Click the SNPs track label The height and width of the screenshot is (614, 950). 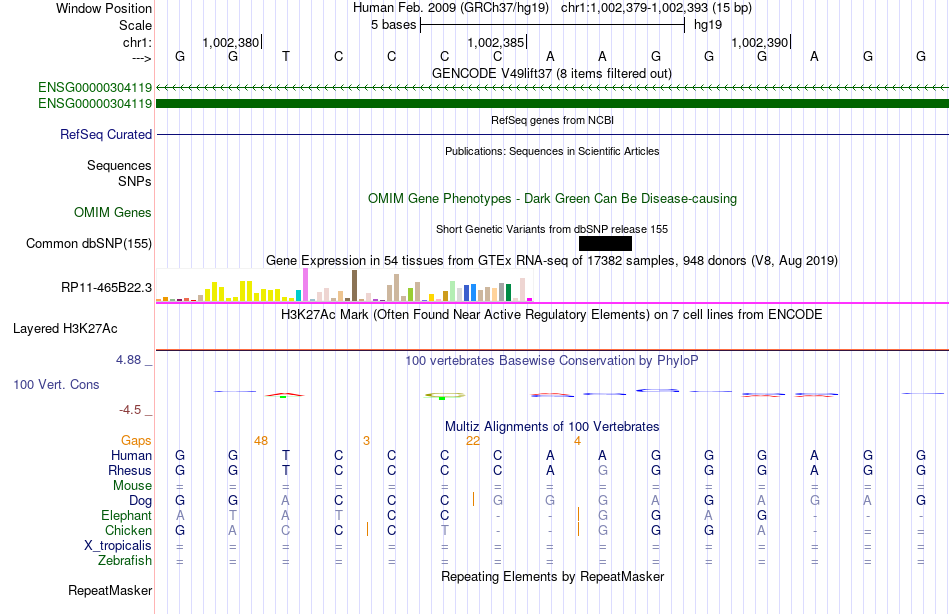tap(135, 181)
